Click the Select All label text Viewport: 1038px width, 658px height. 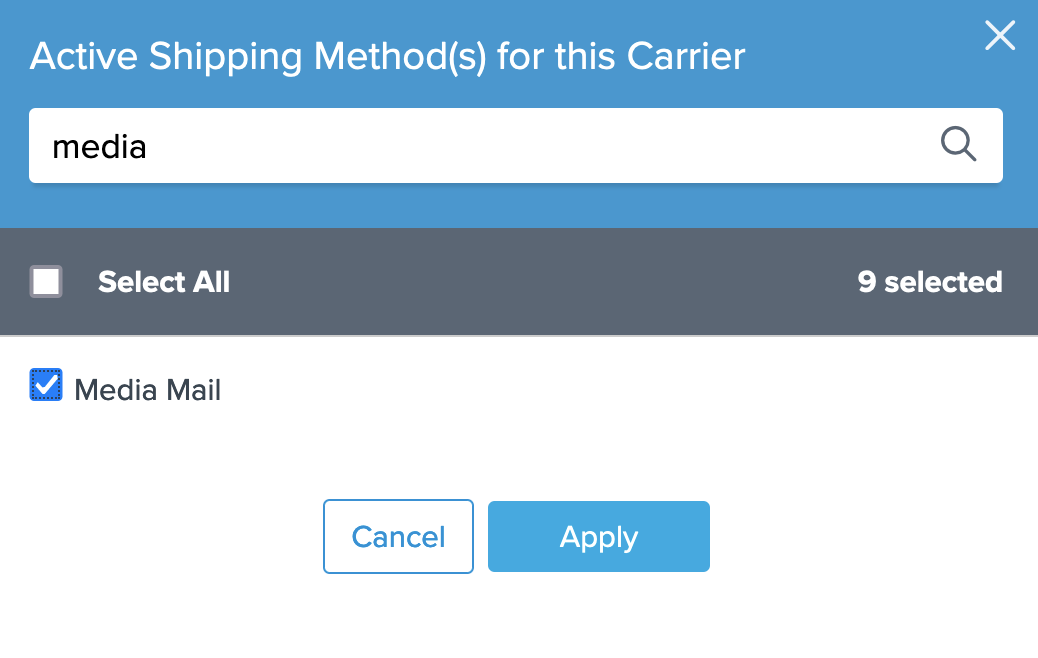tap(164, 282)
